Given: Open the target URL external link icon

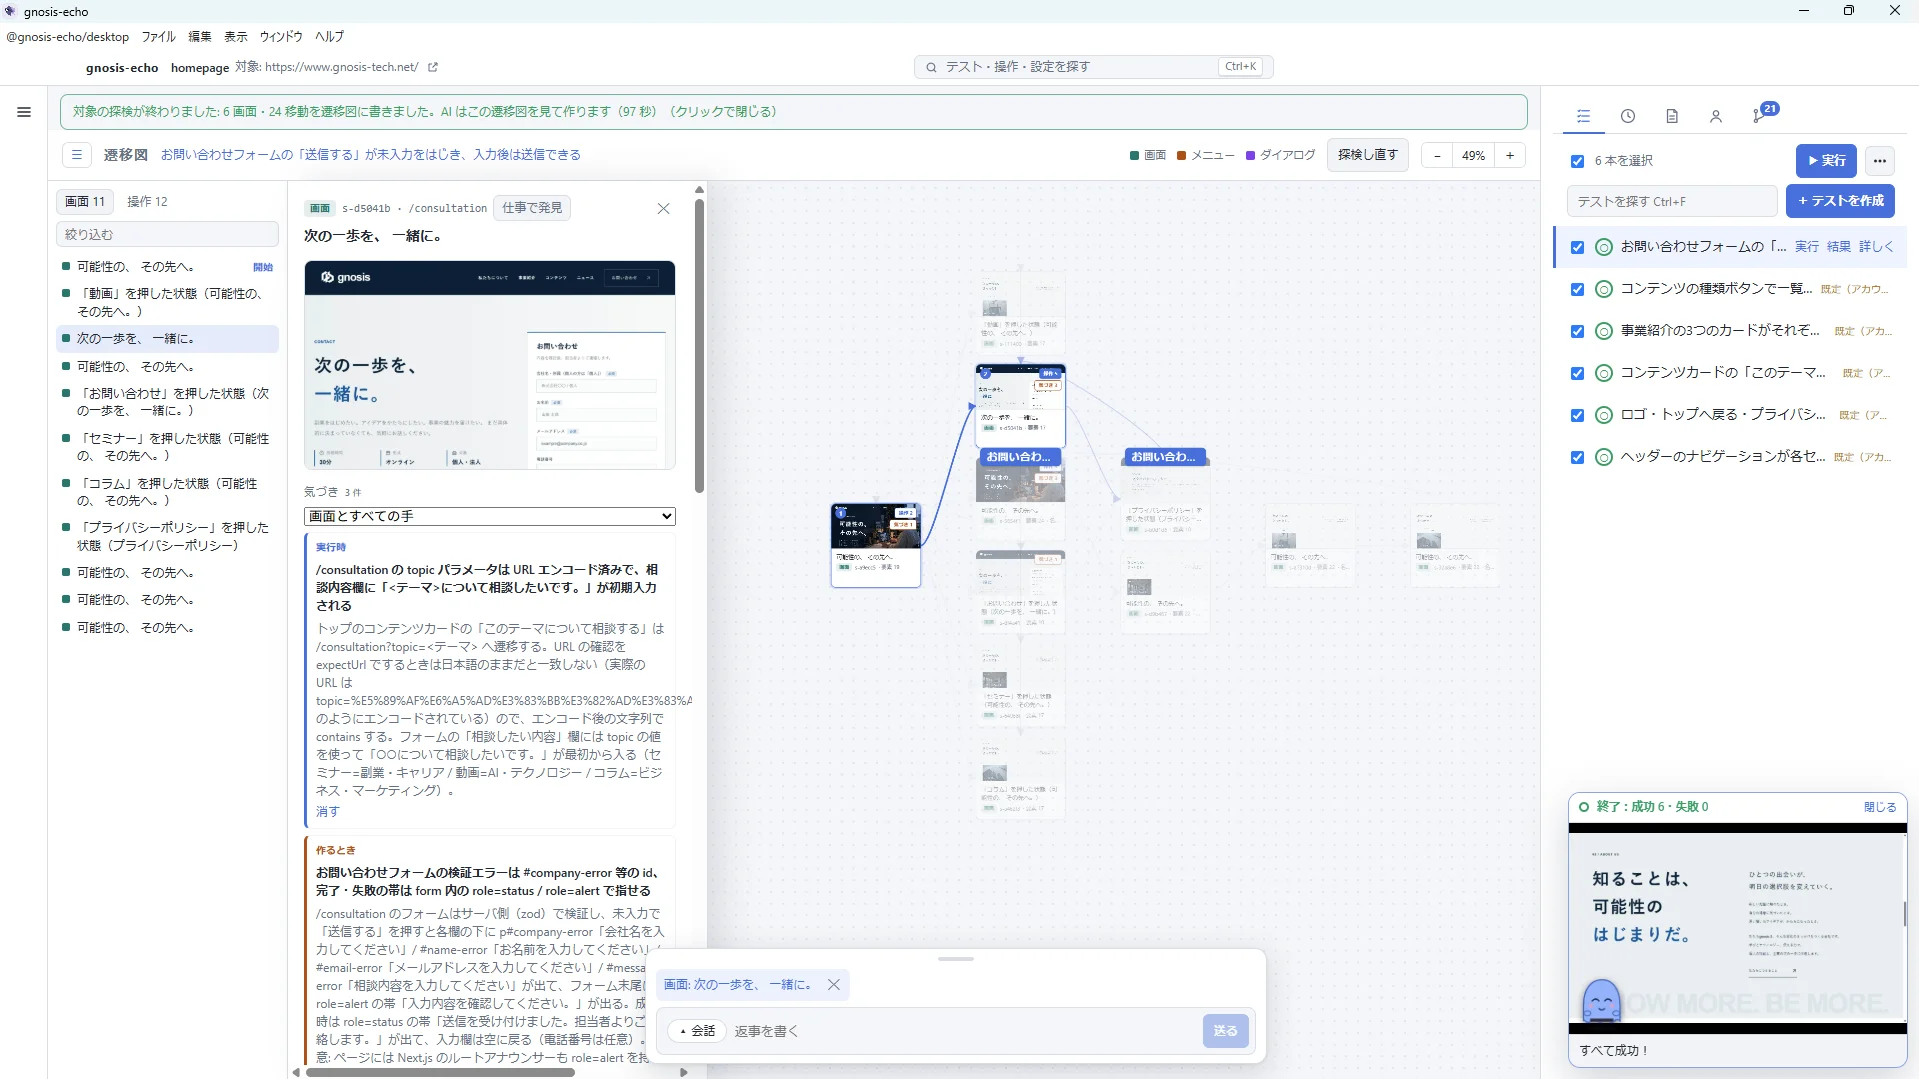Looking at the screenshot, I should coord(433,67).
